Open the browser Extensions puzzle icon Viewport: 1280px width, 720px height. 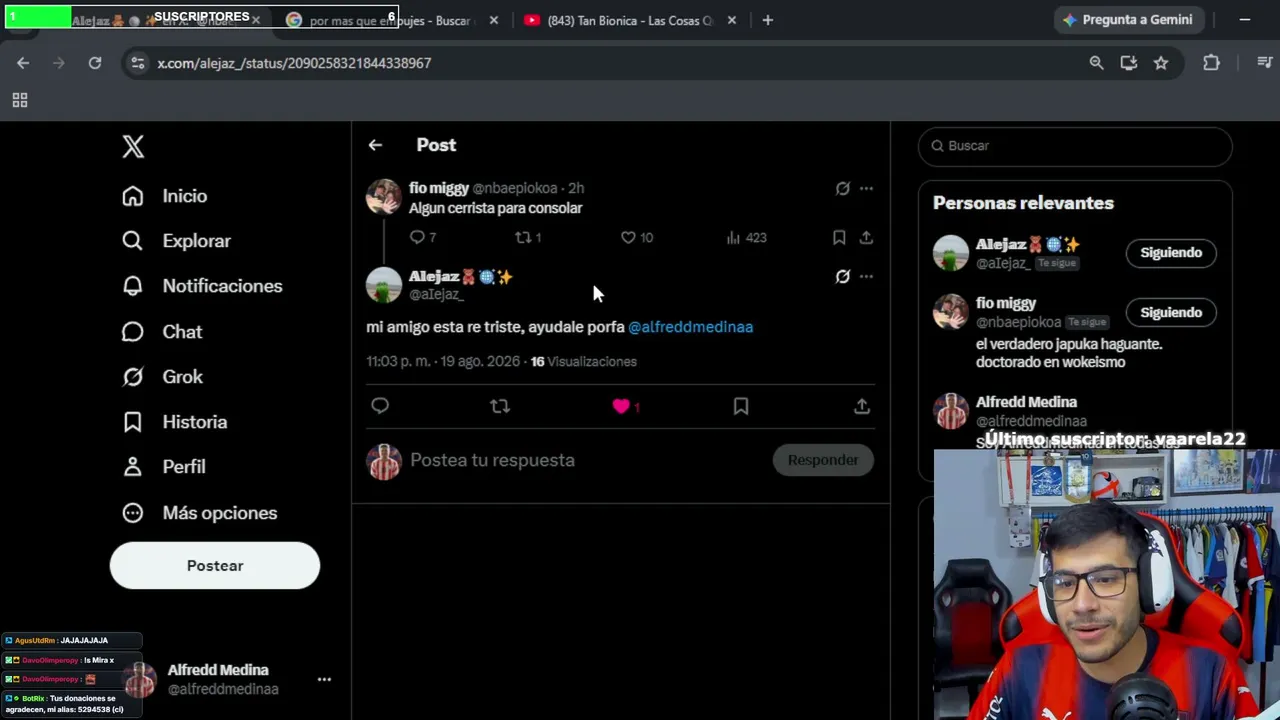coord(1211,63)
